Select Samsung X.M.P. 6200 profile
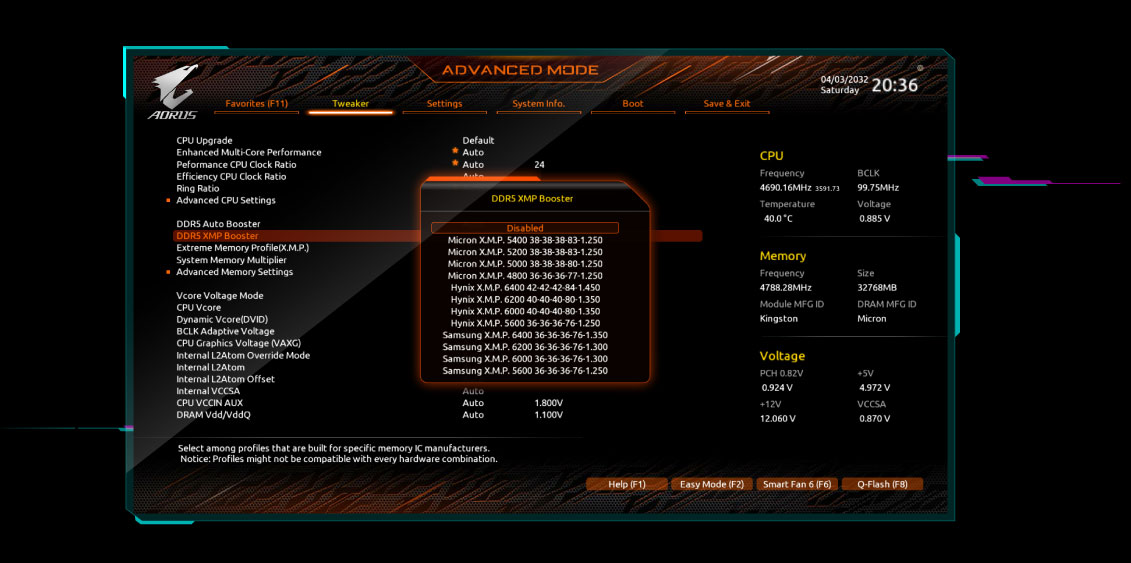Screen dimensions: 1131x563 [x=525, y=347]
